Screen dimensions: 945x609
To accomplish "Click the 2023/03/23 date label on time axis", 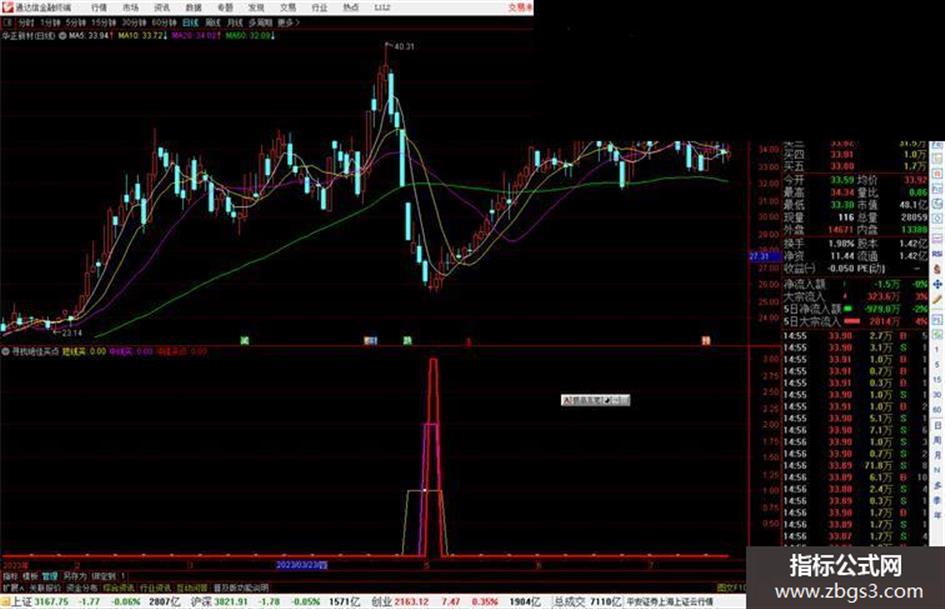I will click(301, 566).
